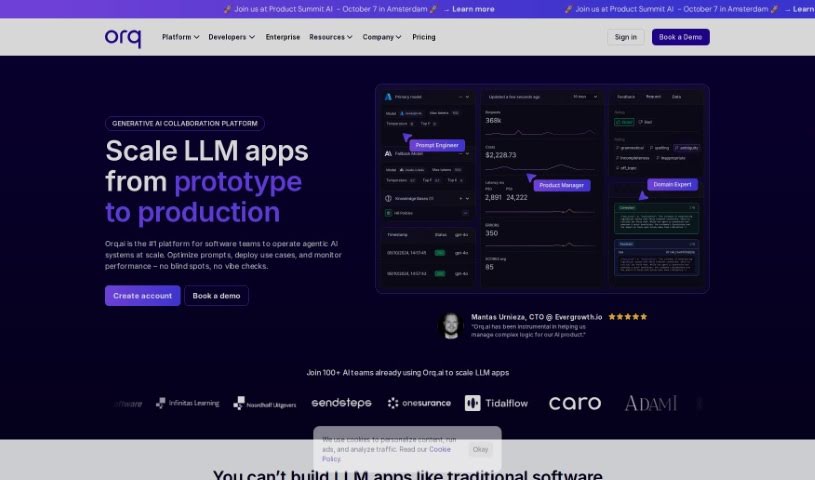The width and height of the screenshot is (815, 480).
Task: Click the HR Policies item icon
Action: tap(388, 213)
